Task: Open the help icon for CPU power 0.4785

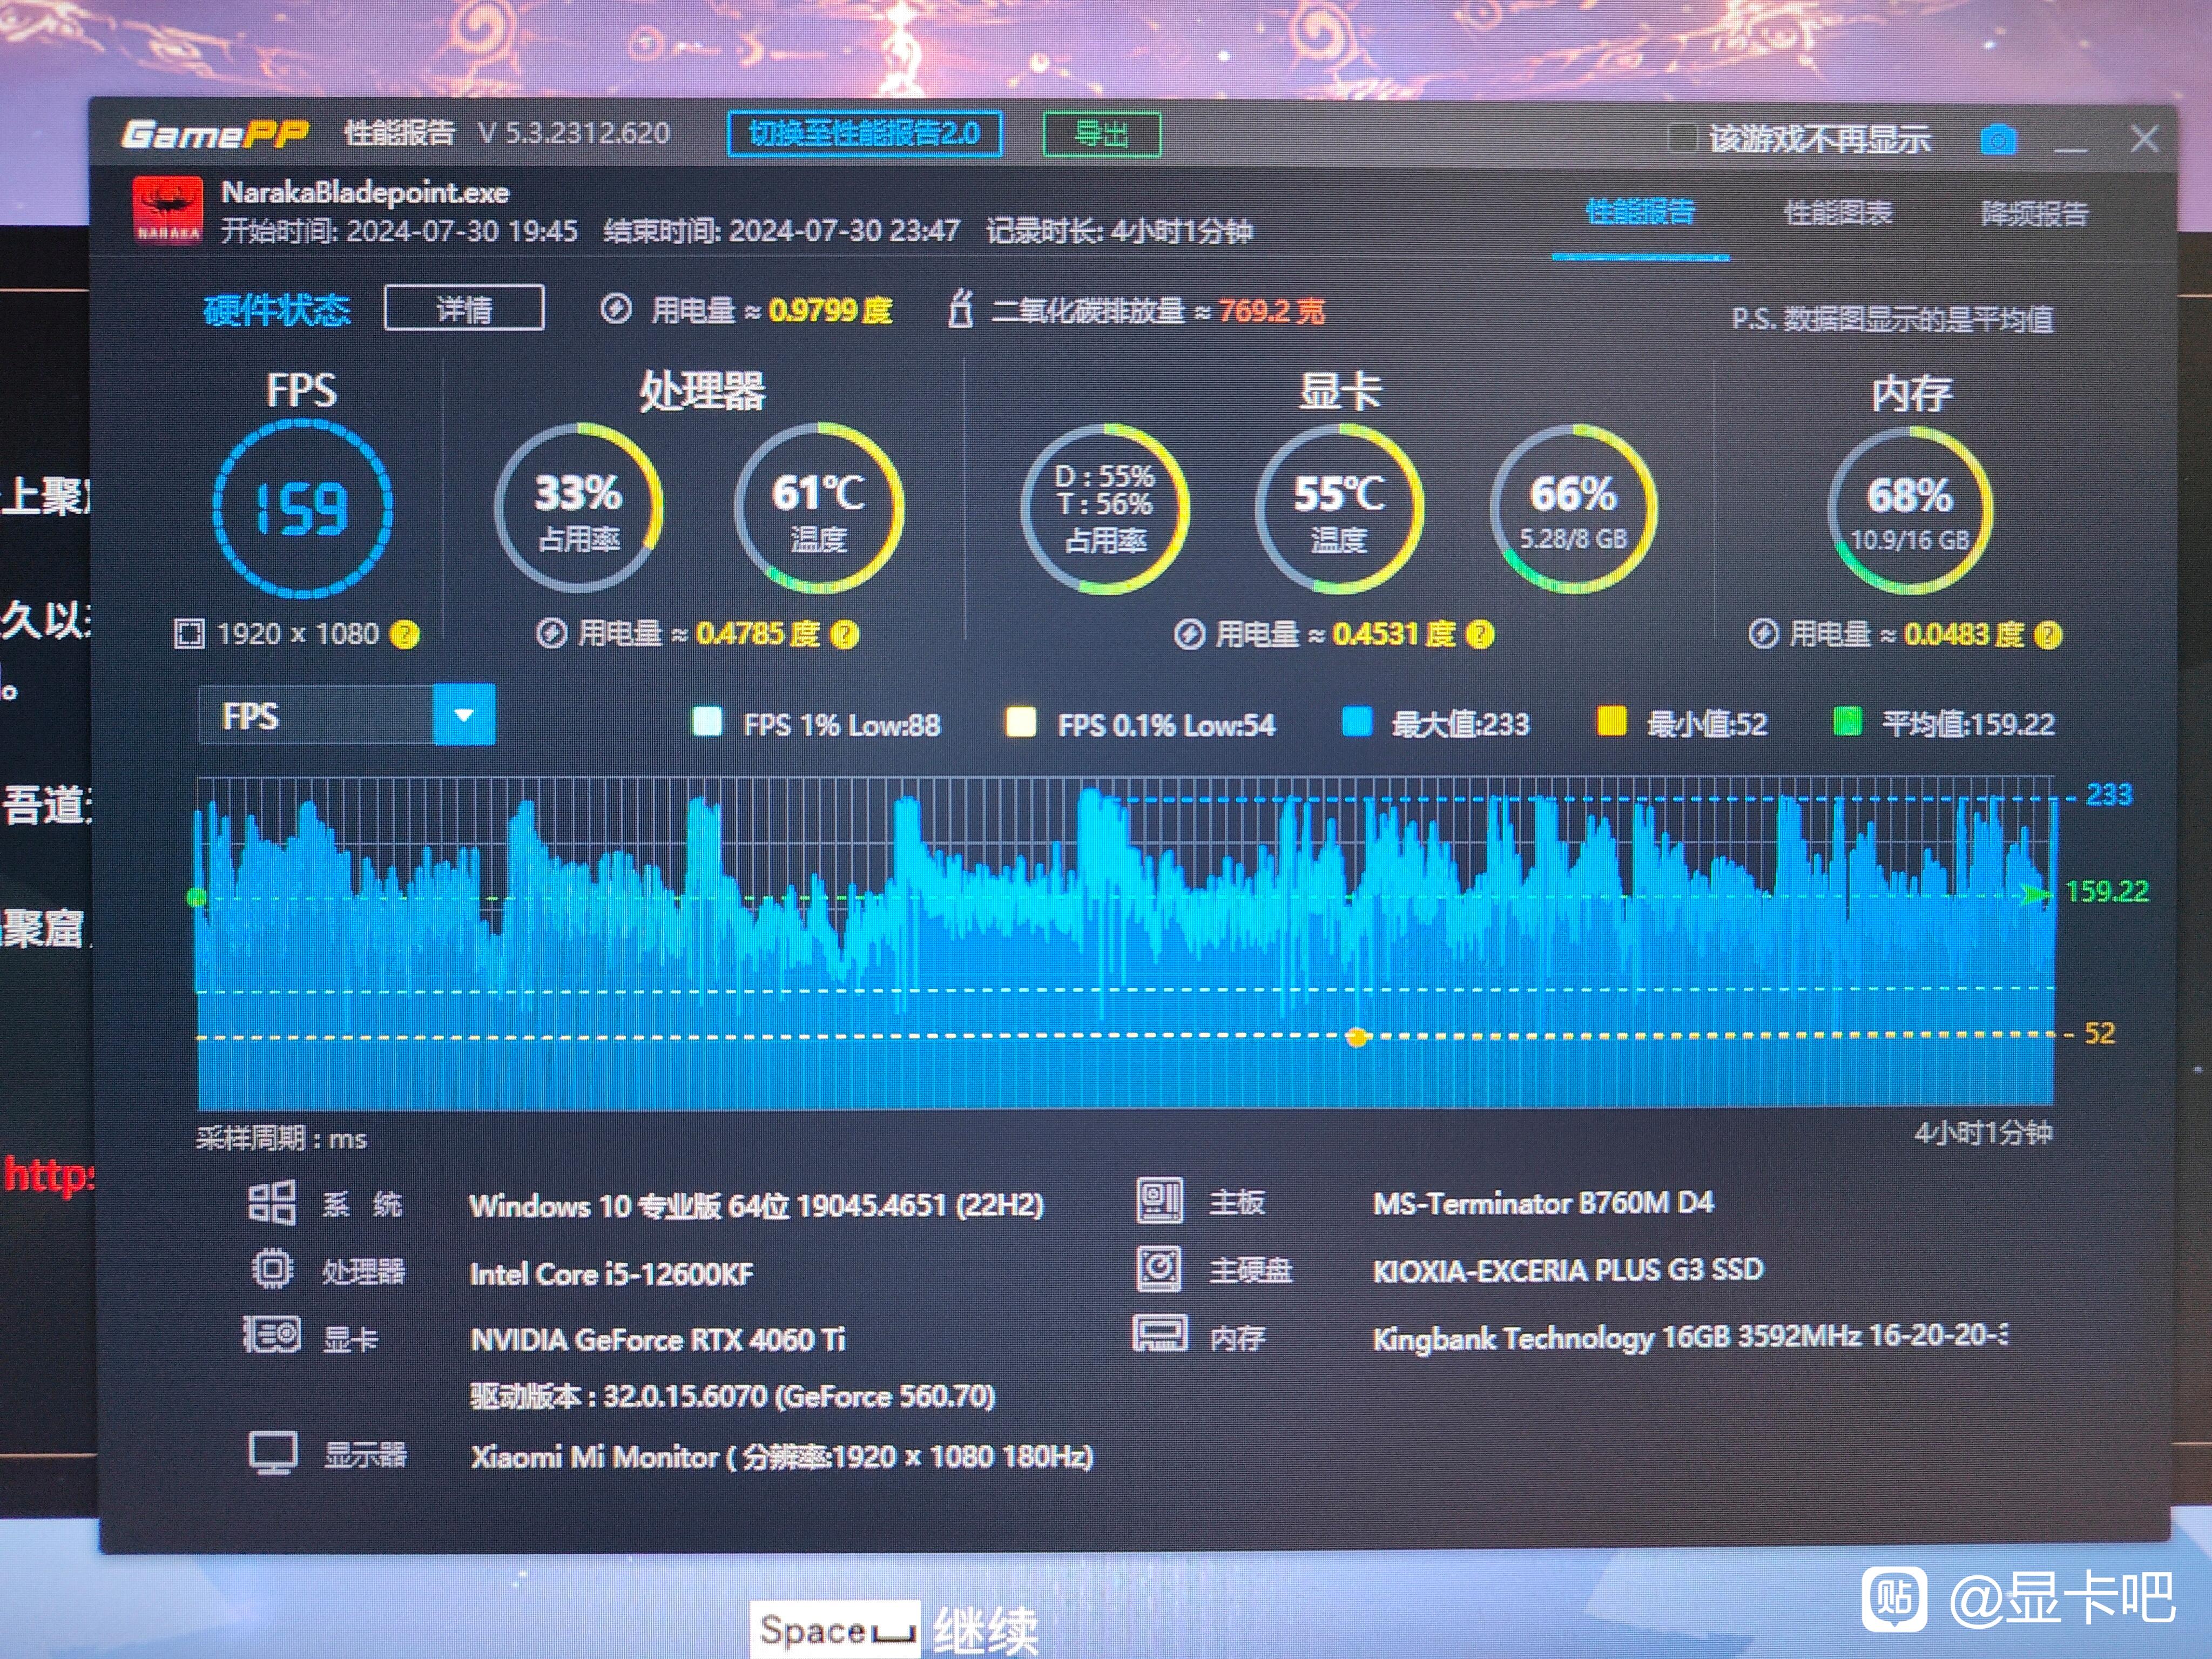Action: point(845,634)
